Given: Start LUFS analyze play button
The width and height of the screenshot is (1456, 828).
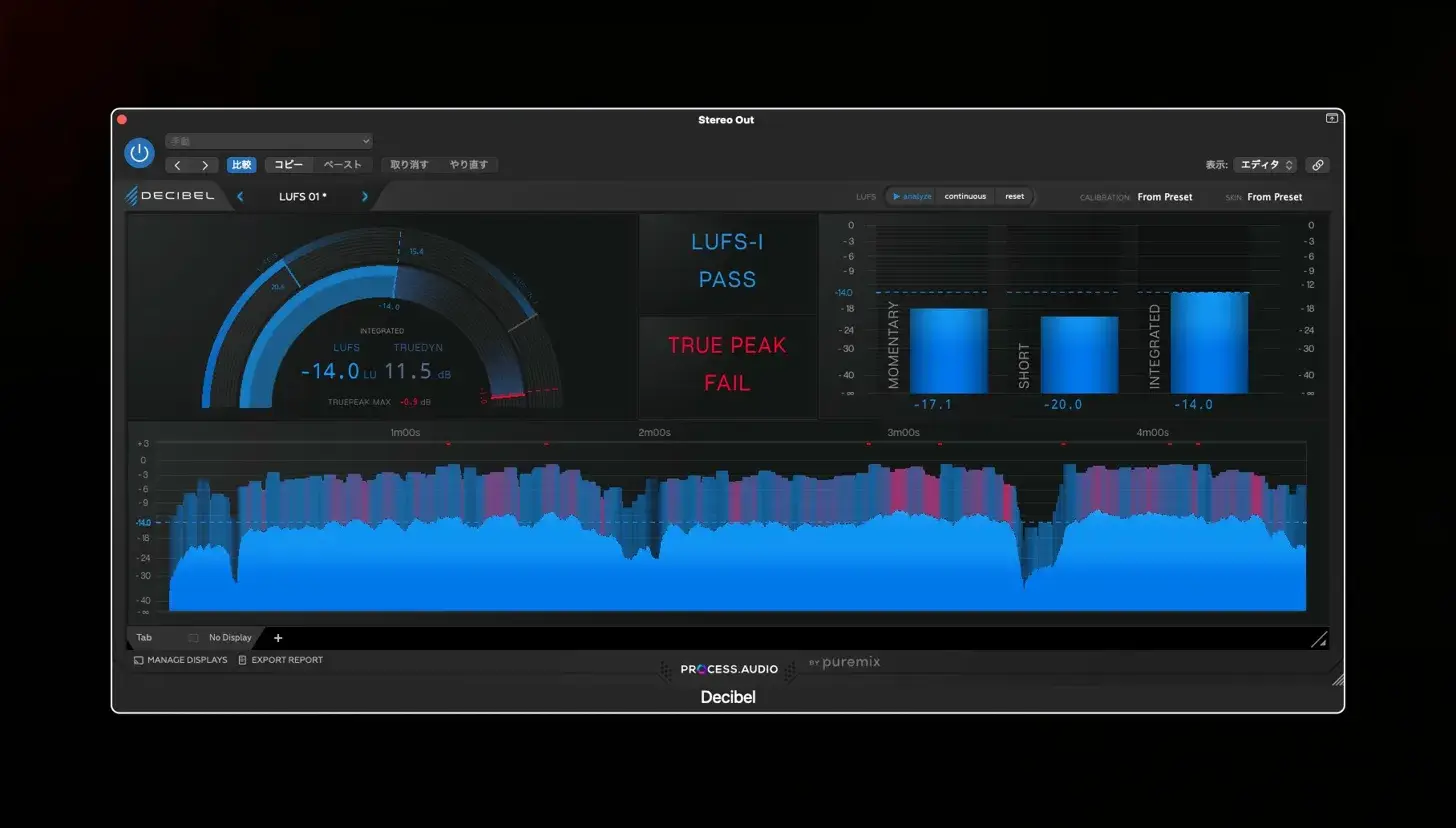Looking at the screenshot, I should tap(912, 197).
